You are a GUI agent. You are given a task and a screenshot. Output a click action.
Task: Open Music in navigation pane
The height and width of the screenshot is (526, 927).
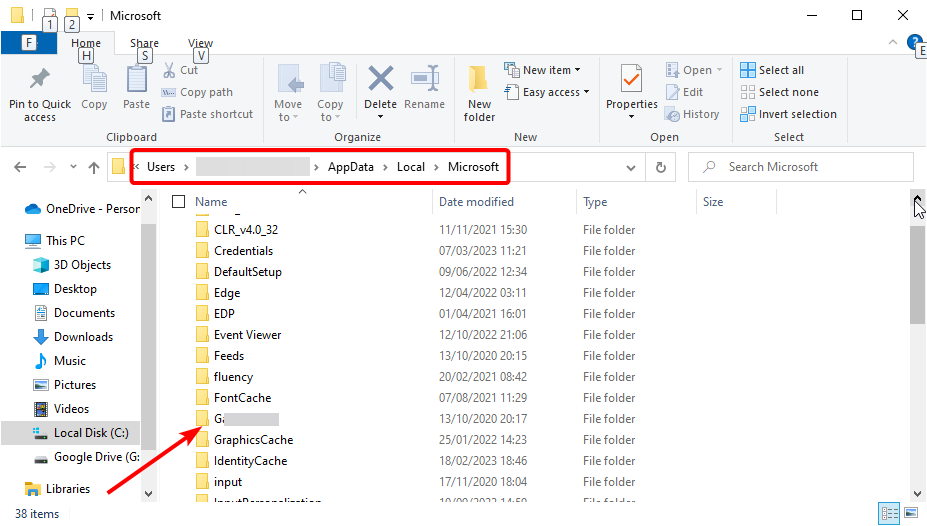(x=60, y=361)
